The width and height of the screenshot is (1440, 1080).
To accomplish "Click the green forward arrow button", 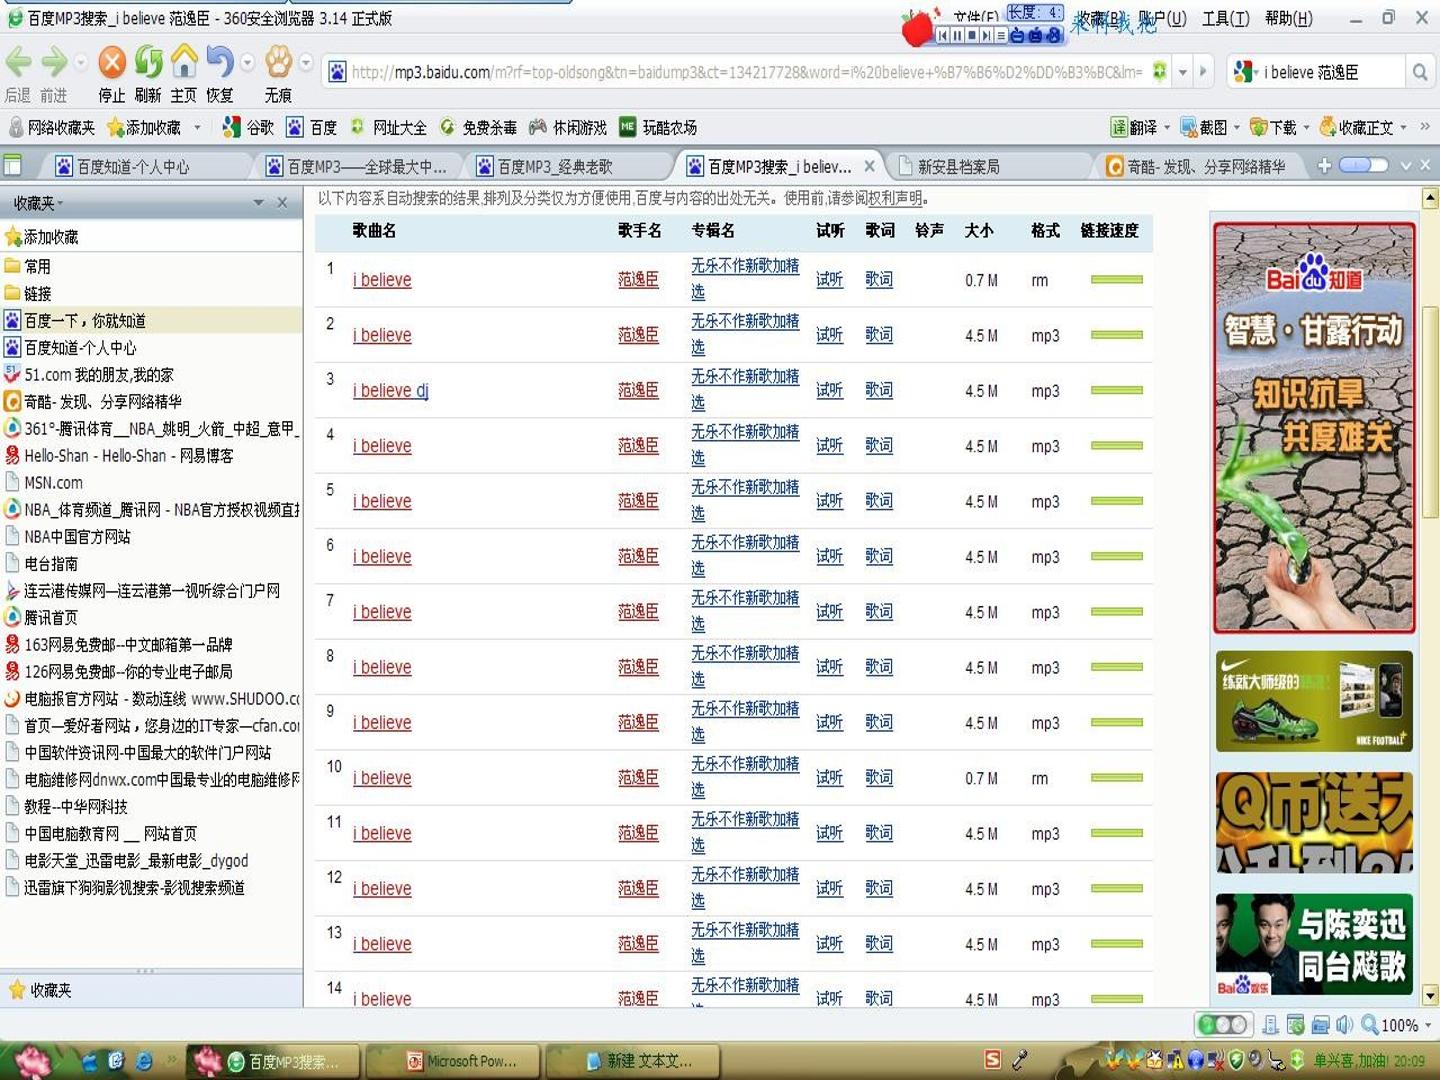I will pyautogui.click(x=54, y=63).
